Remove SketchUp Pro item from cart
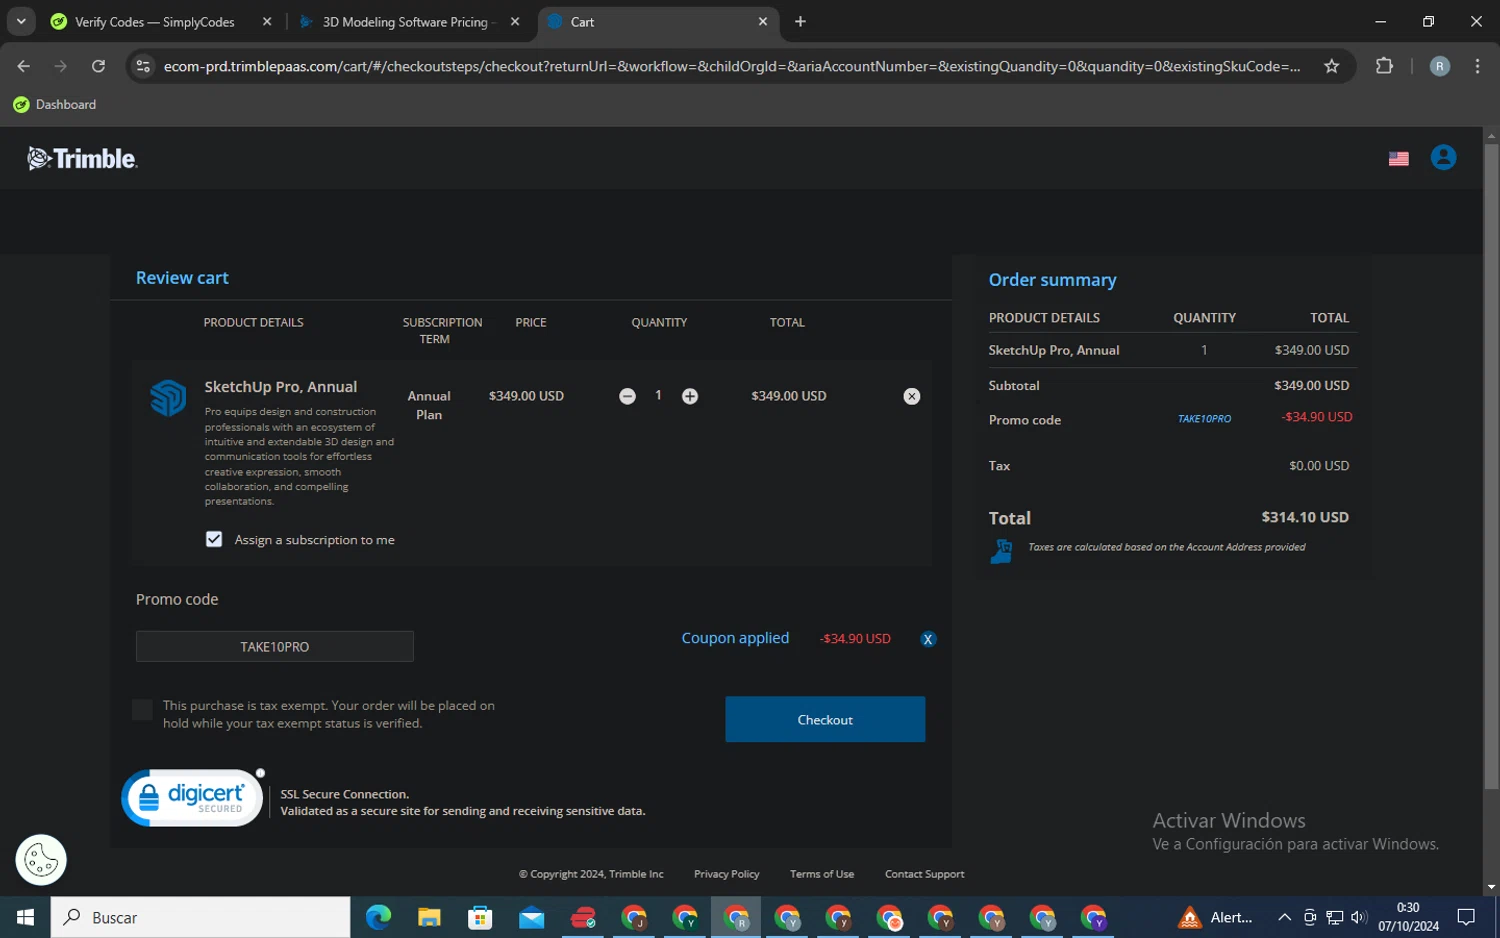The image size is (1500, 938). 911,396
